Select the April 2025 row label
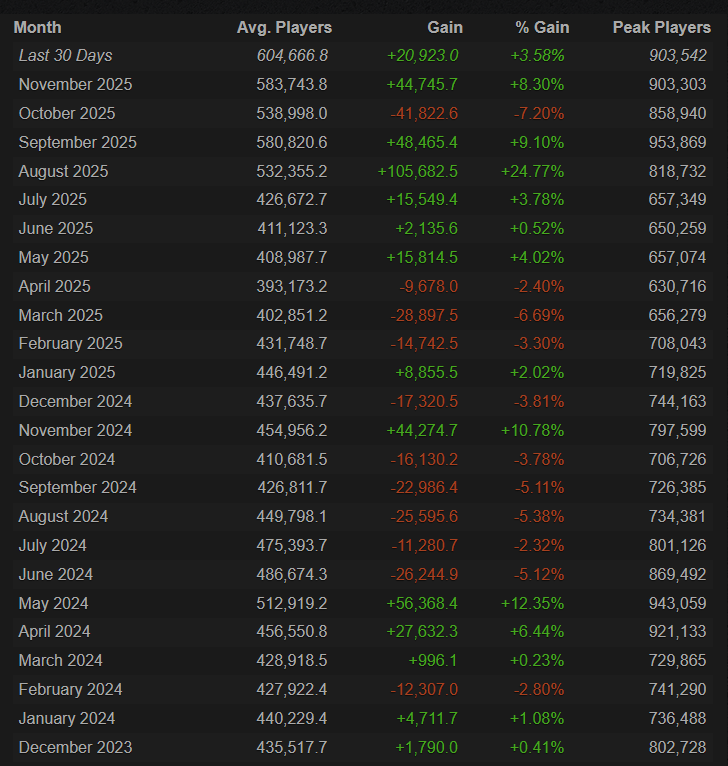The image size is (728, 766). (x=55, y=286)
